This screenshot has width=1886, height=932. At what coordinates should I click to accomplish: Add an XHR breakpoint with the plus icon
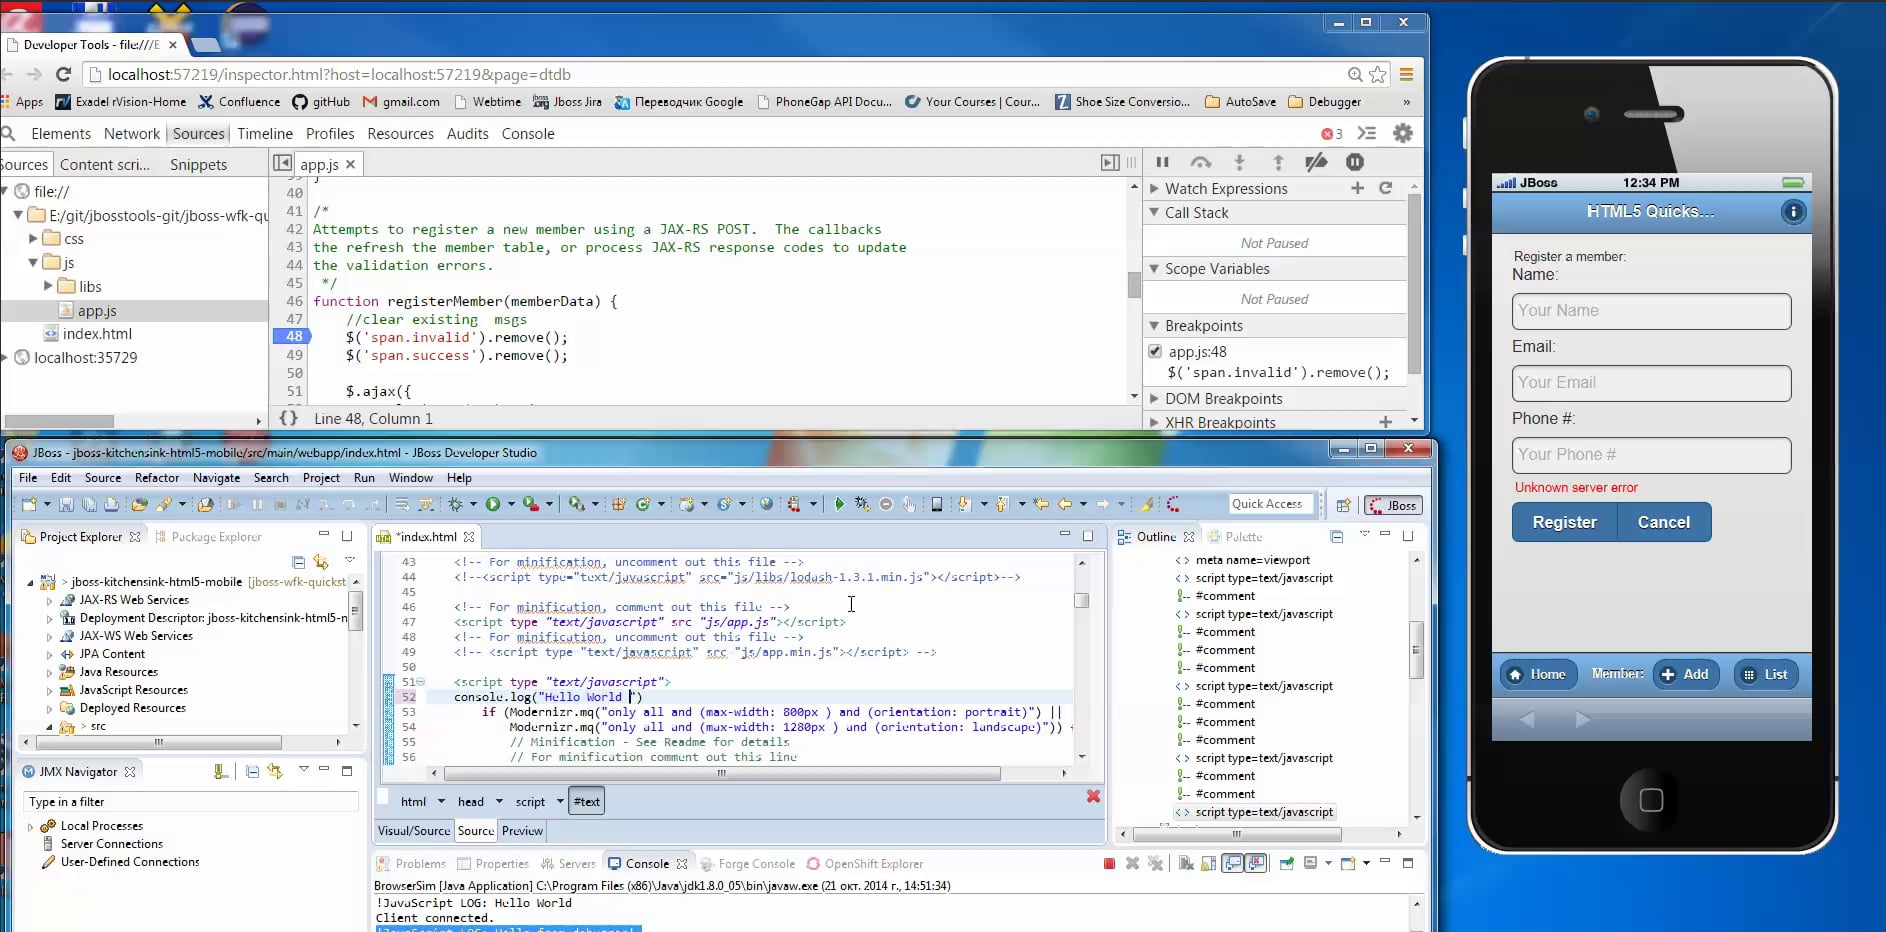click(1385, 422)
